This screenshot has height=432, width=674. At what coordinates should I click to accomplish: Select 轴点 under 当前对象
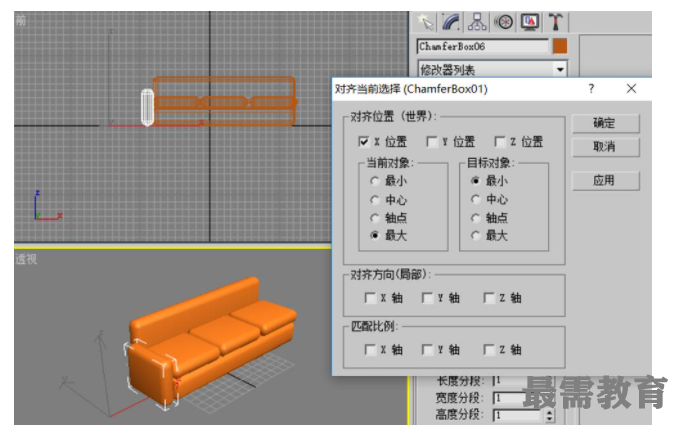(375, 218)
